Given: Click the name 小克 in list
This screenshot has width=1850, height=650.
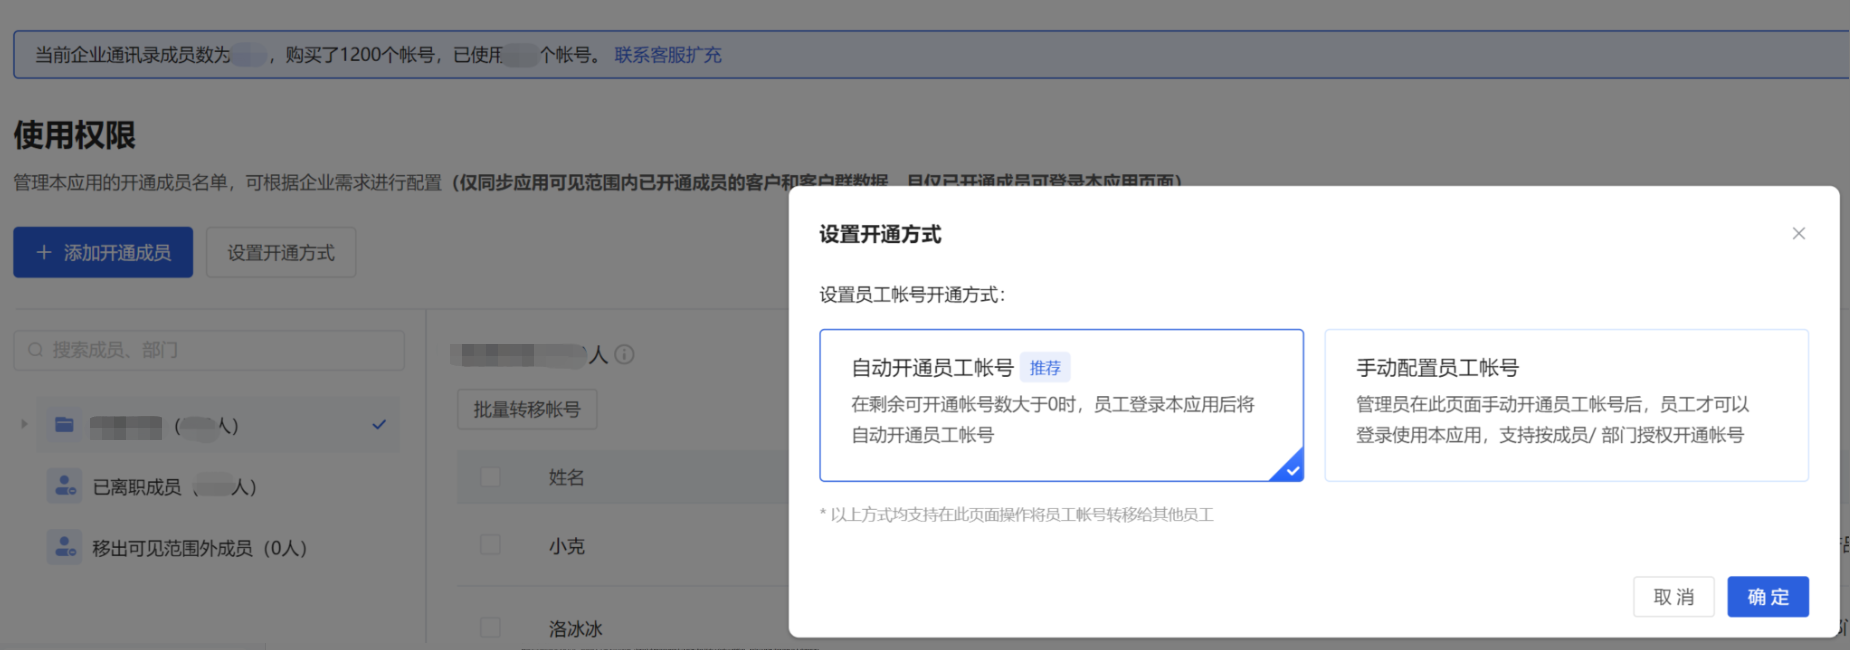Looking at the screenshot, I should (x=567, y=546).
